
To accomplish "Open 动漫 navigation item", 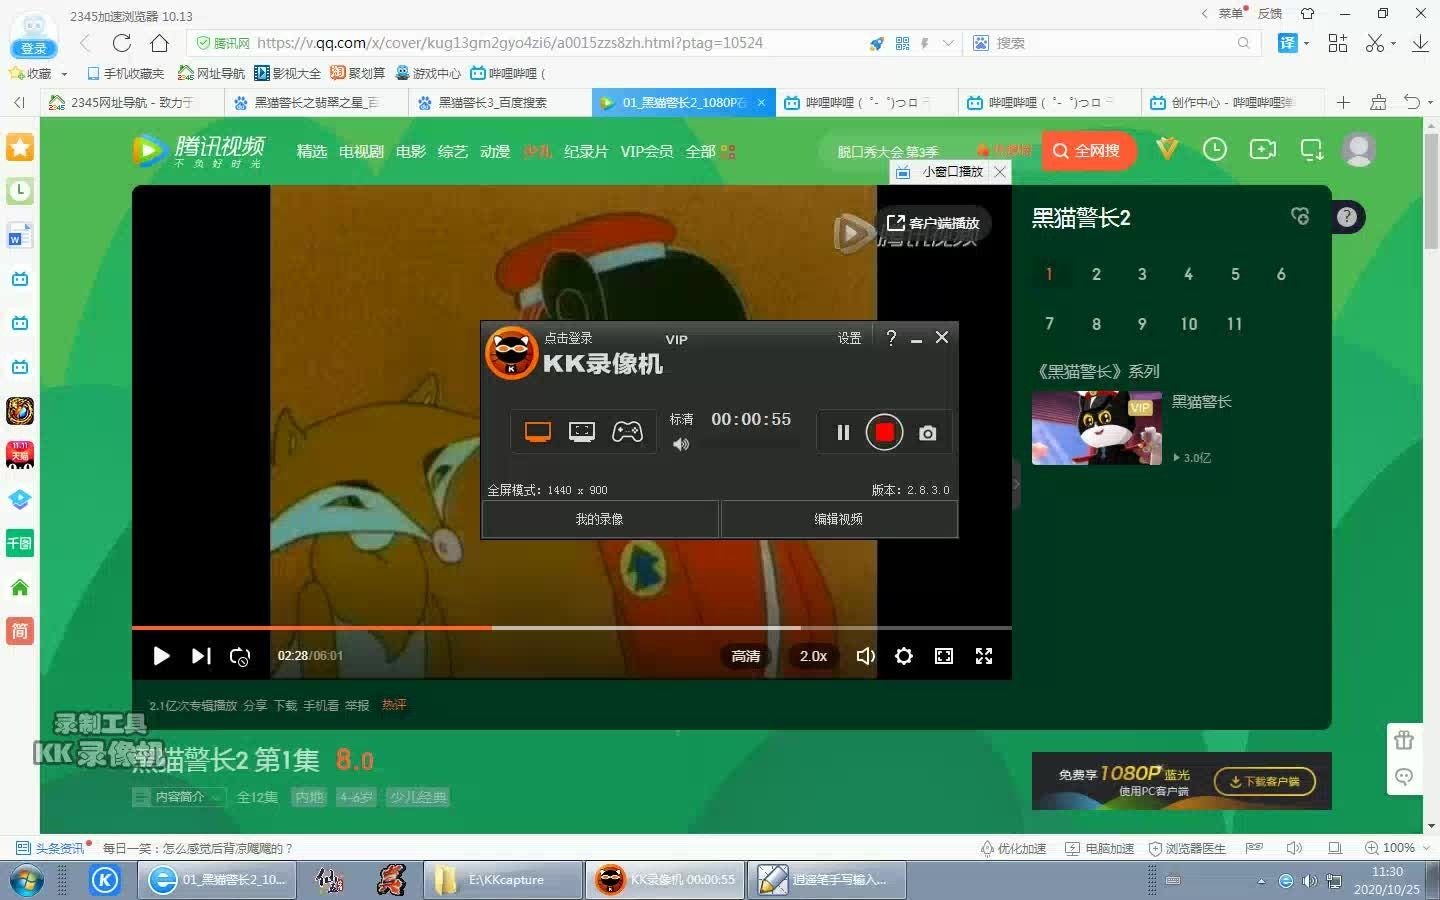I will [x=495, y=151].
